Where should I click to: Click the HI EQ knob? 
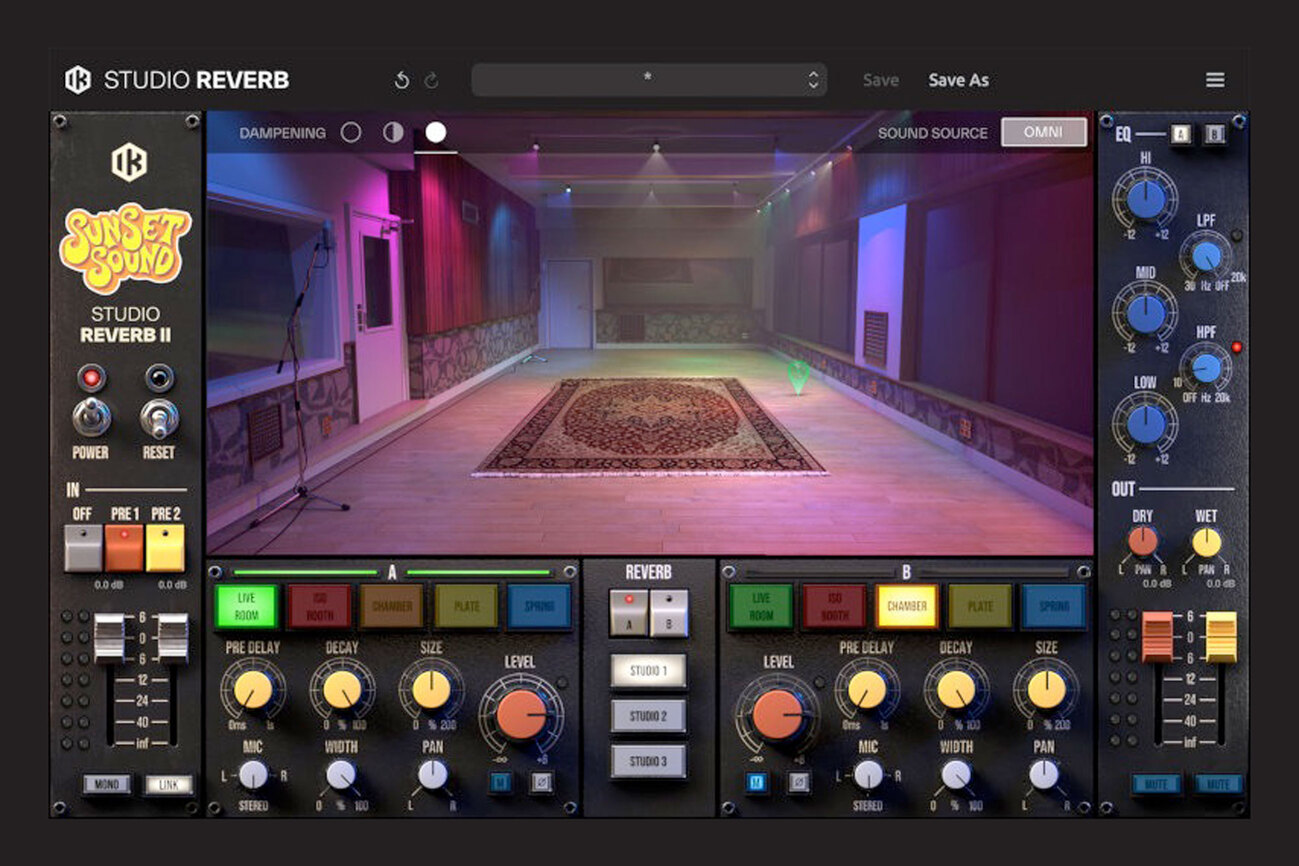[x=1146, y=199]
